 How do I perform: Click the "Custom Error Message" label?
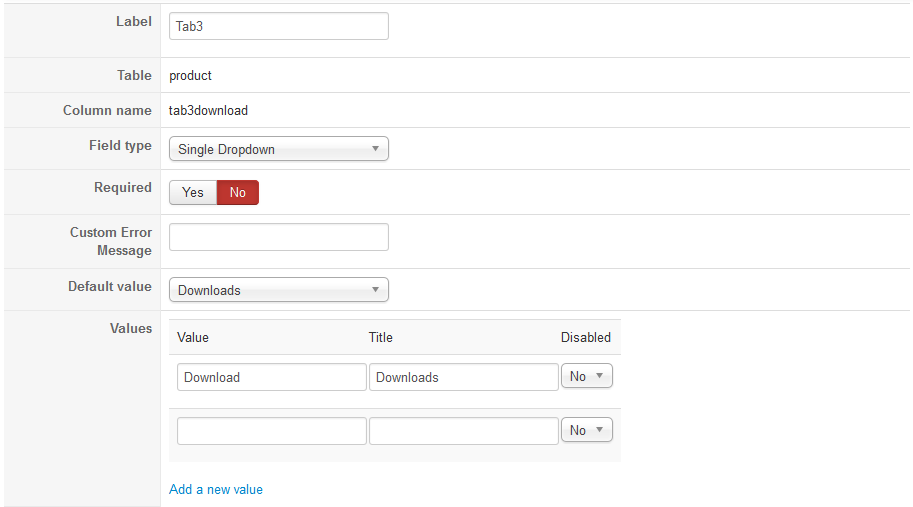point(110,241)
